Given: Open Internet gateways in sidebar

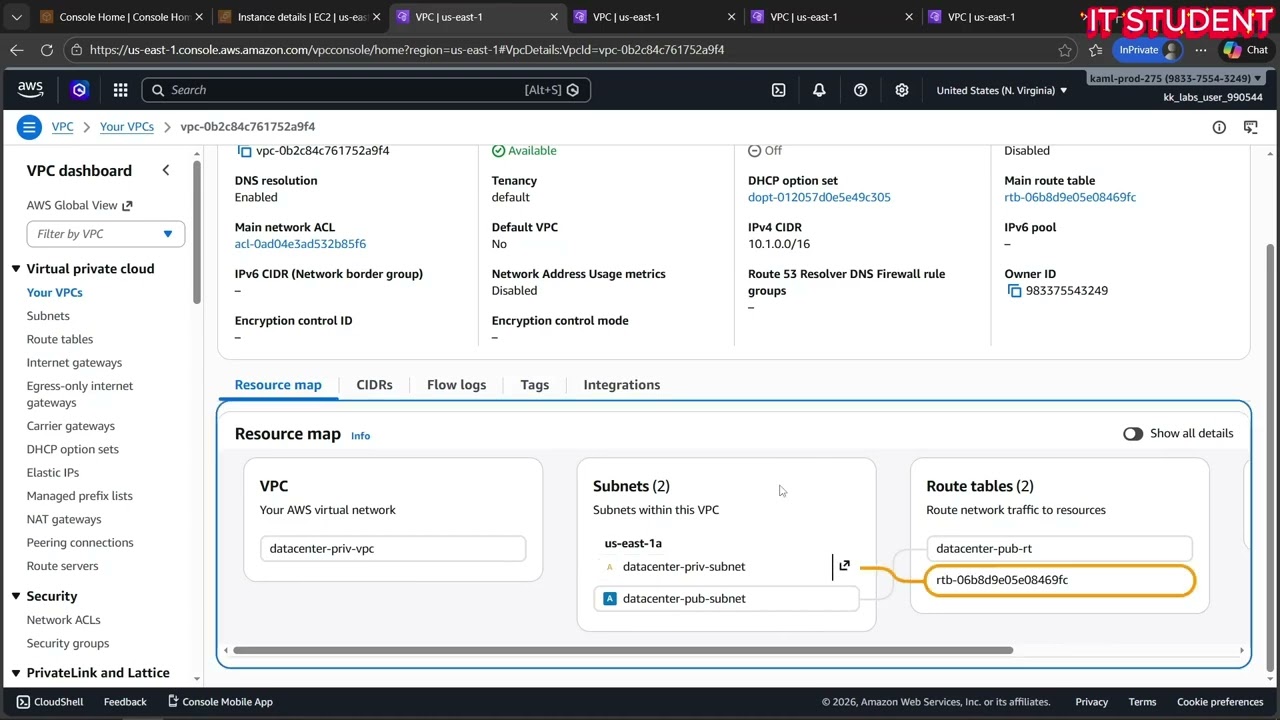Looking at the screenshot, I should click(x=74, y=363).
